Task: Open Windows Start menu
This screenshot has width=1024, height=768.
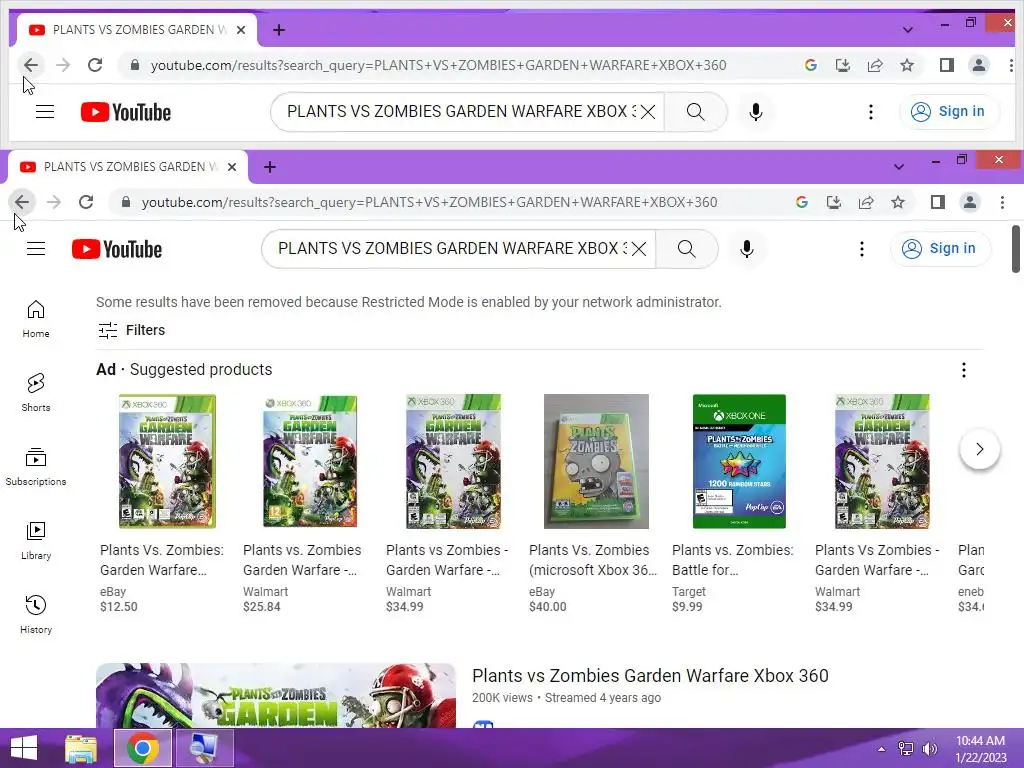Action: tap(24, 748)
